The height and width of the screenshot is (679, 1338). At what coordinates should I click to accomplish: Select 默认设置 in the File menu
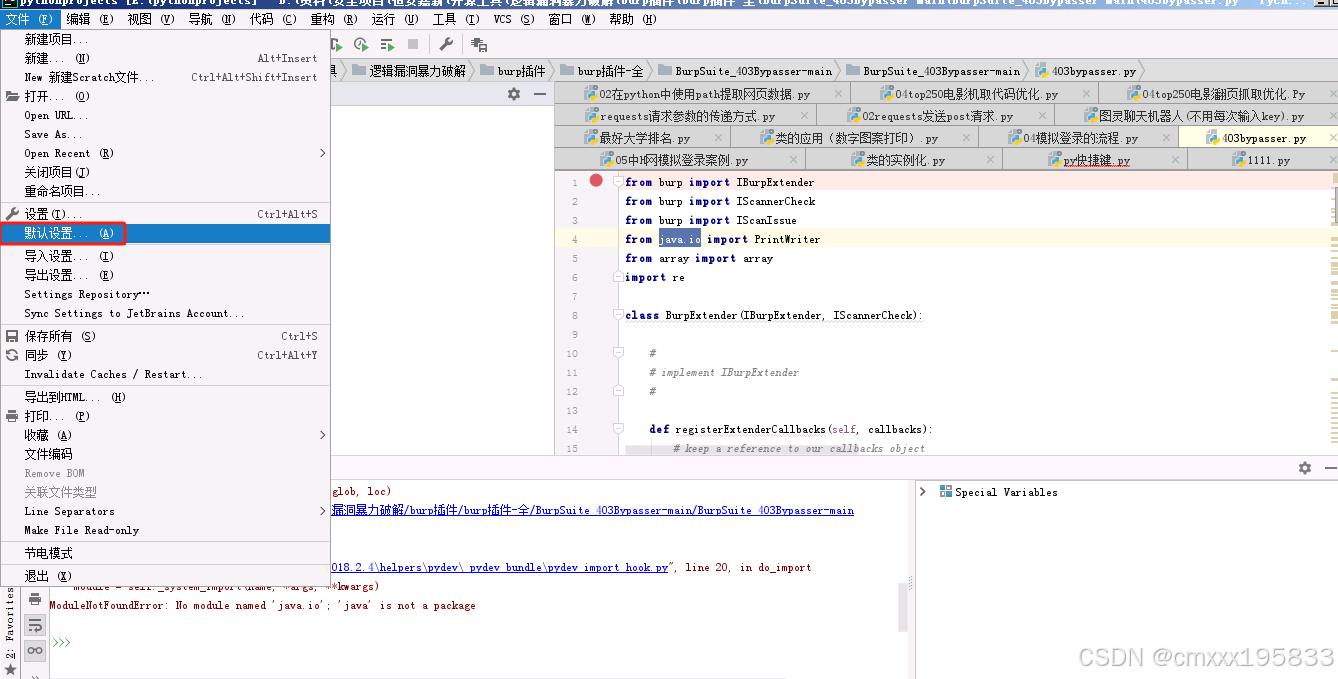[60, 234]
